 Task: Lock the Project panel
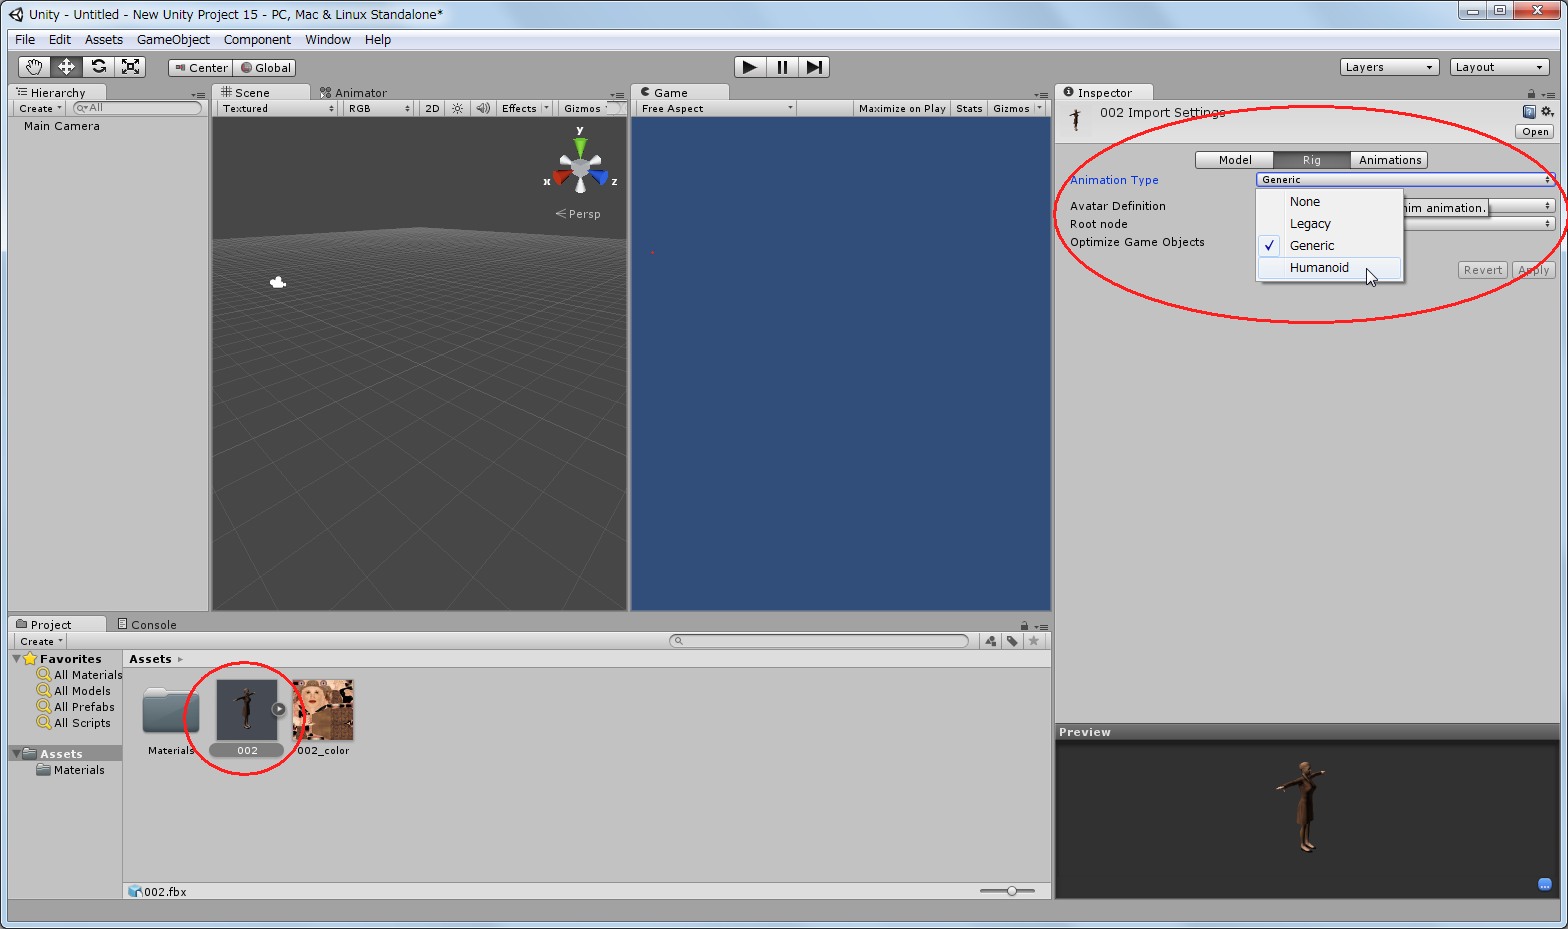tap(1024, 626)
